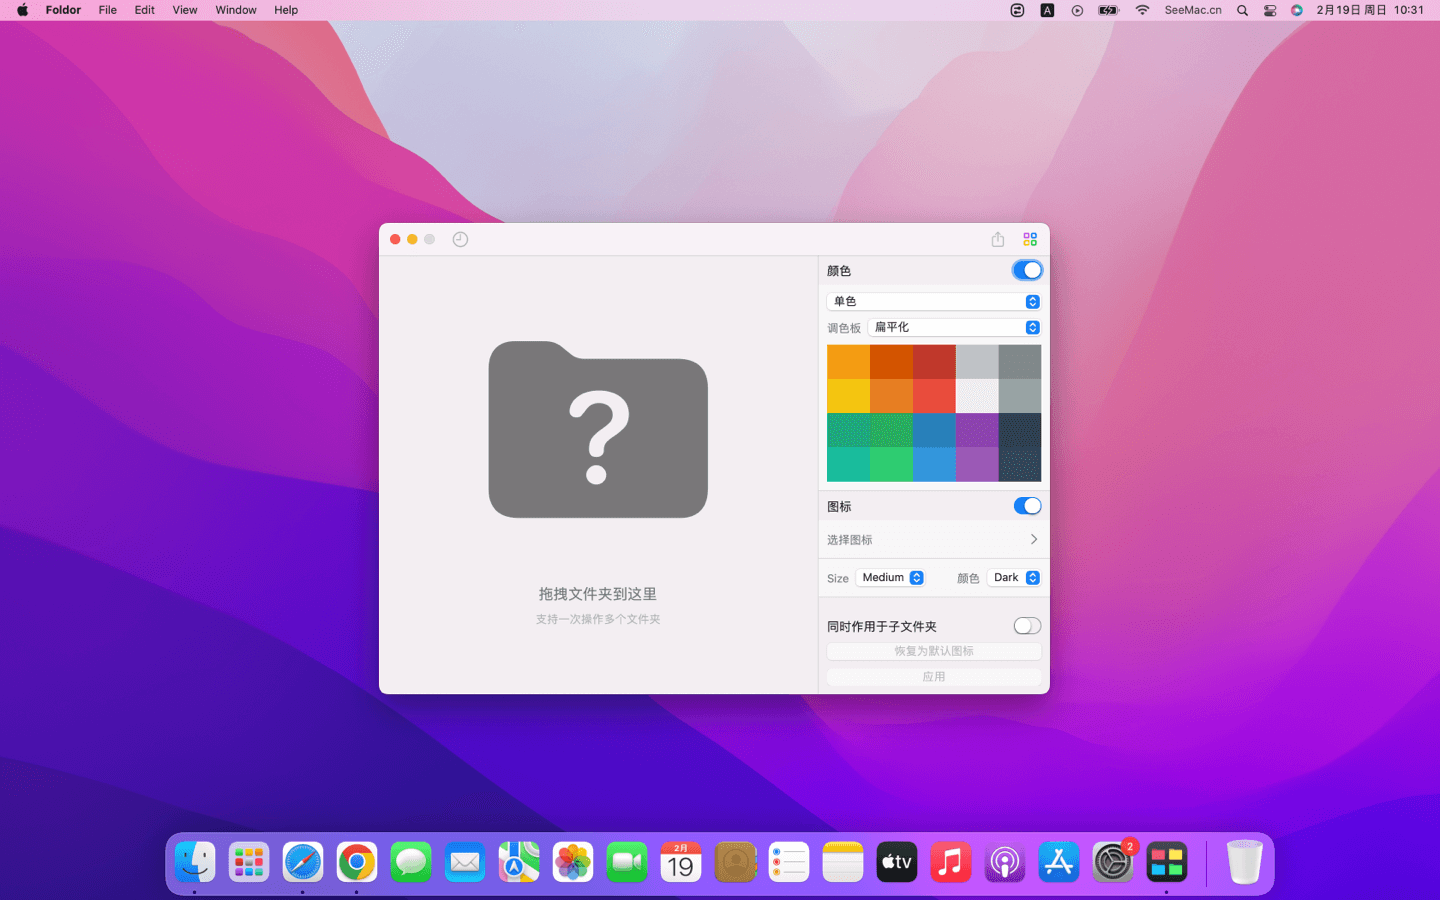
Task: Open the Medium size dropdown
Action: (891, 578)
